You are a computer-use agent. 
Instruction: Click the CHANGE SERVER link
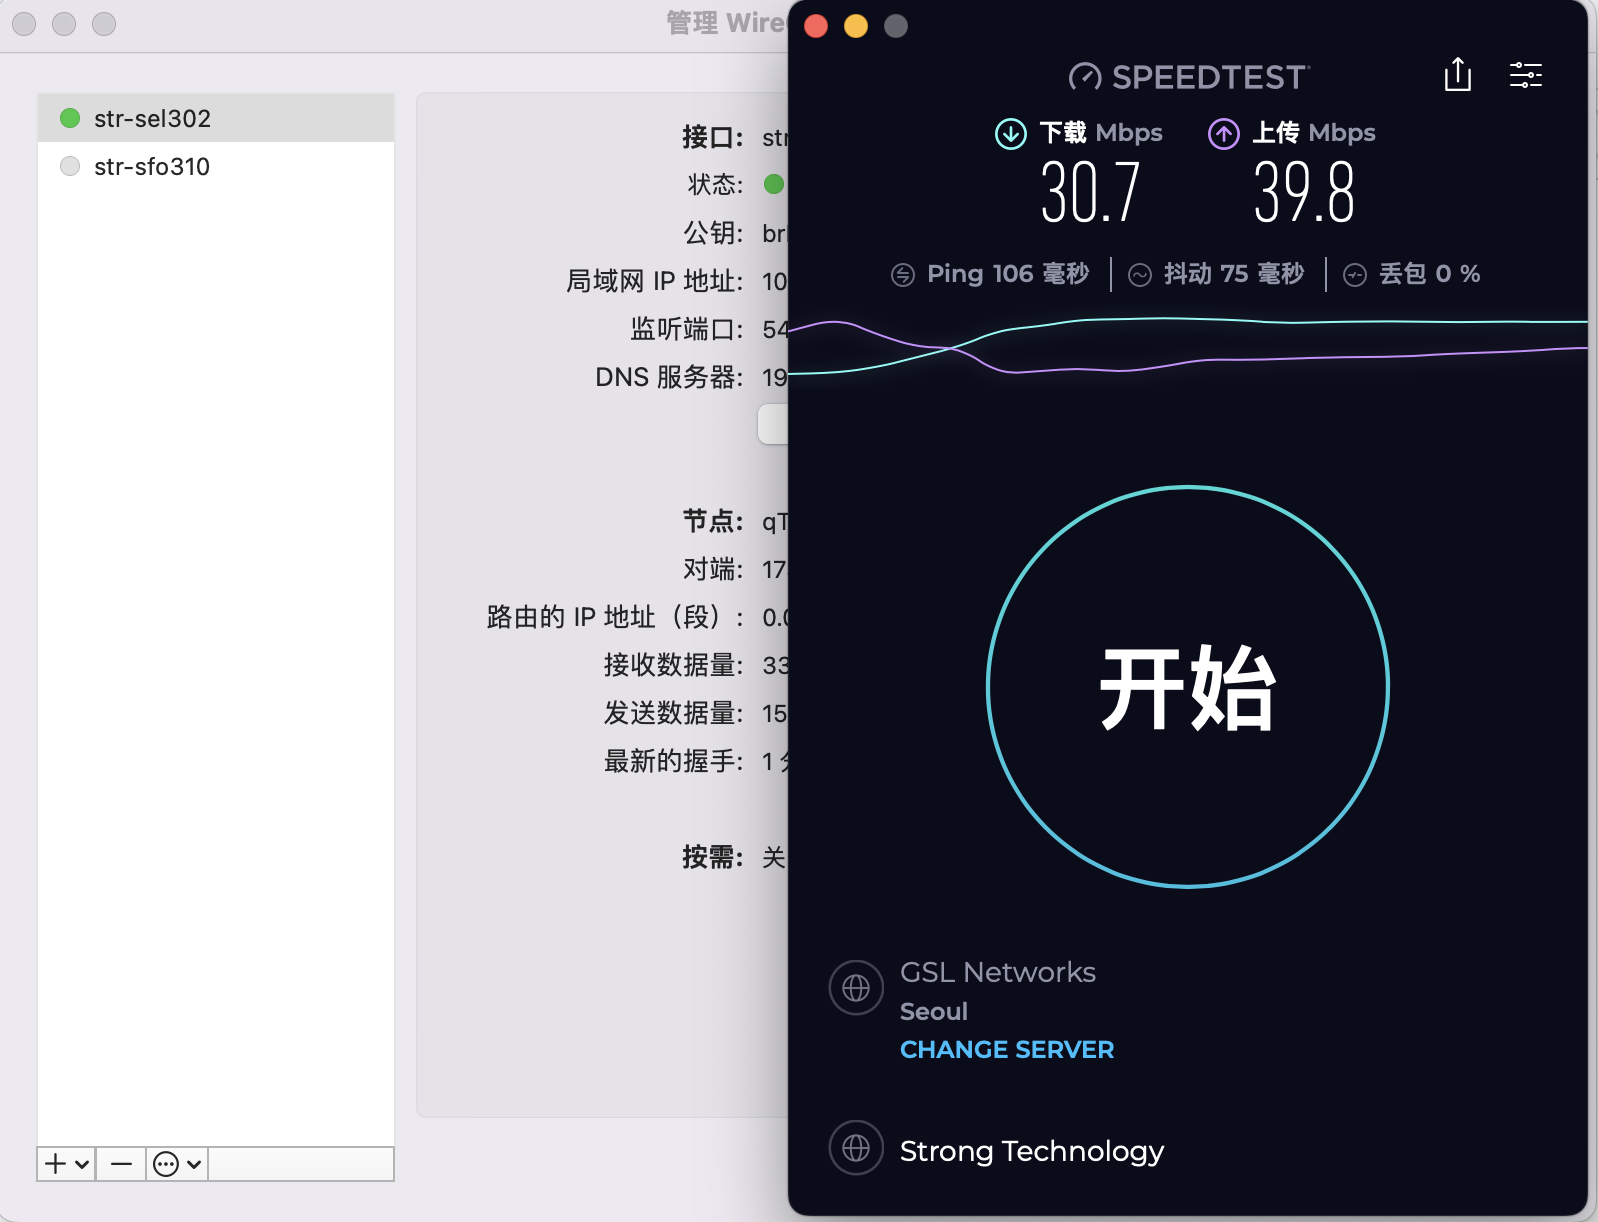1007,1049
